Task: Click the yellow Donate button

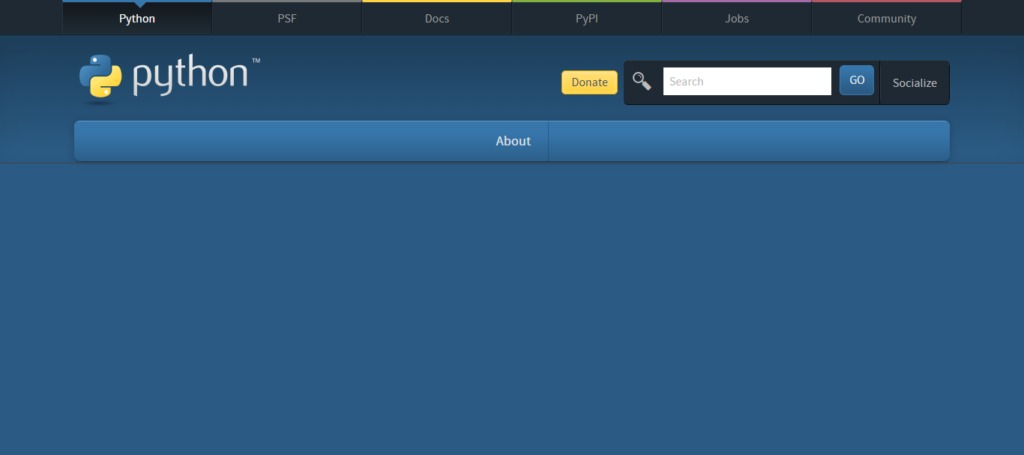Action: pos(590,82)
